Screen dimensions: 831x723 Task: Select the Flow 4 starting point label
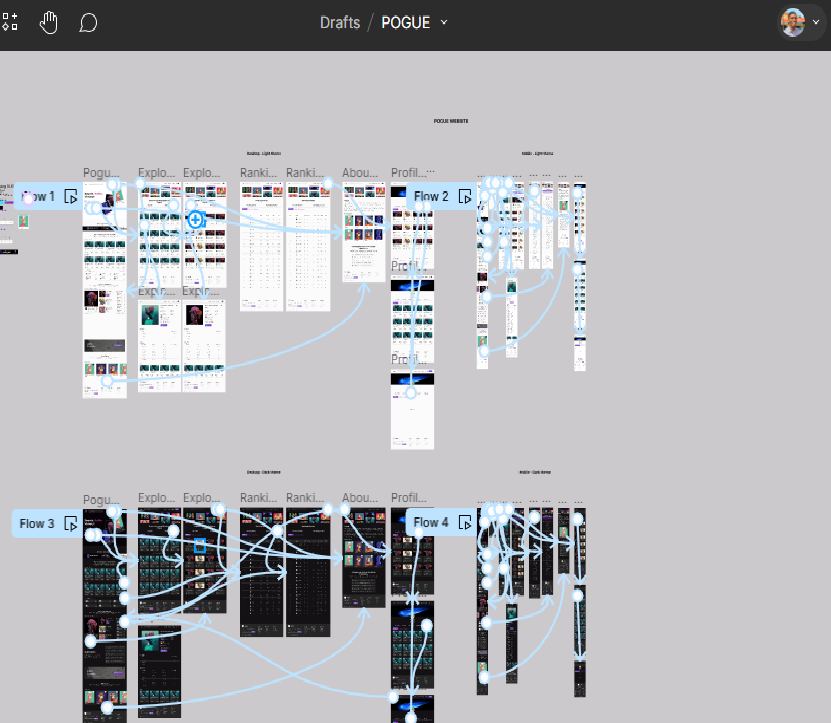430,523
